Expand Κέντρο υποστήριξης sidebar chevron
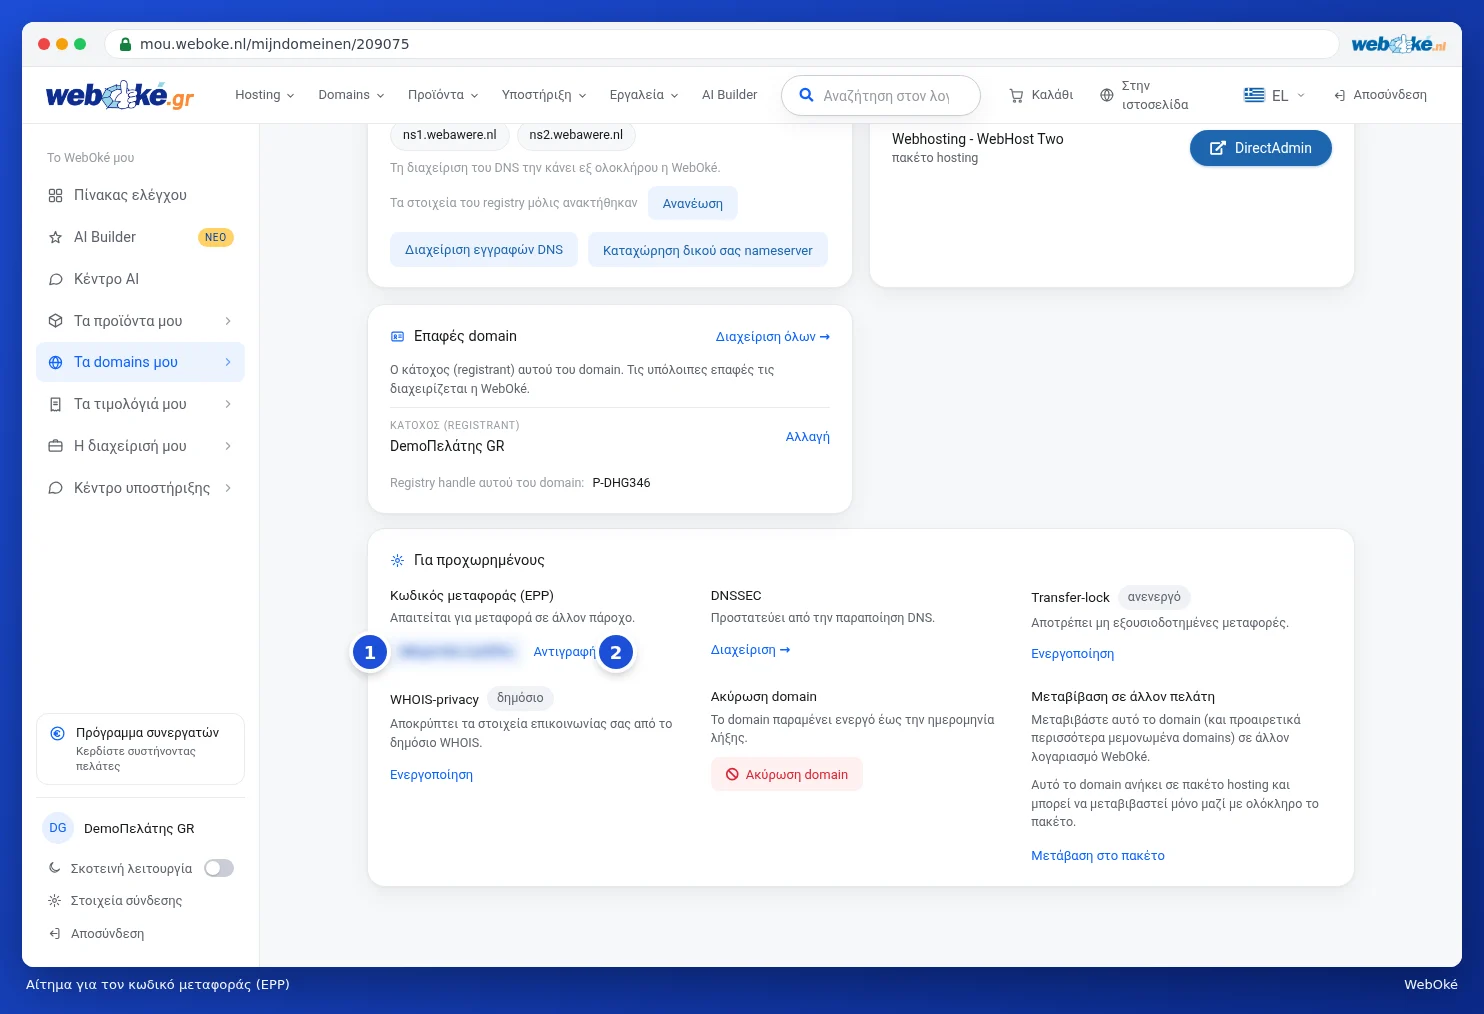This screenshot has width=1484, height=1014. 228,488
